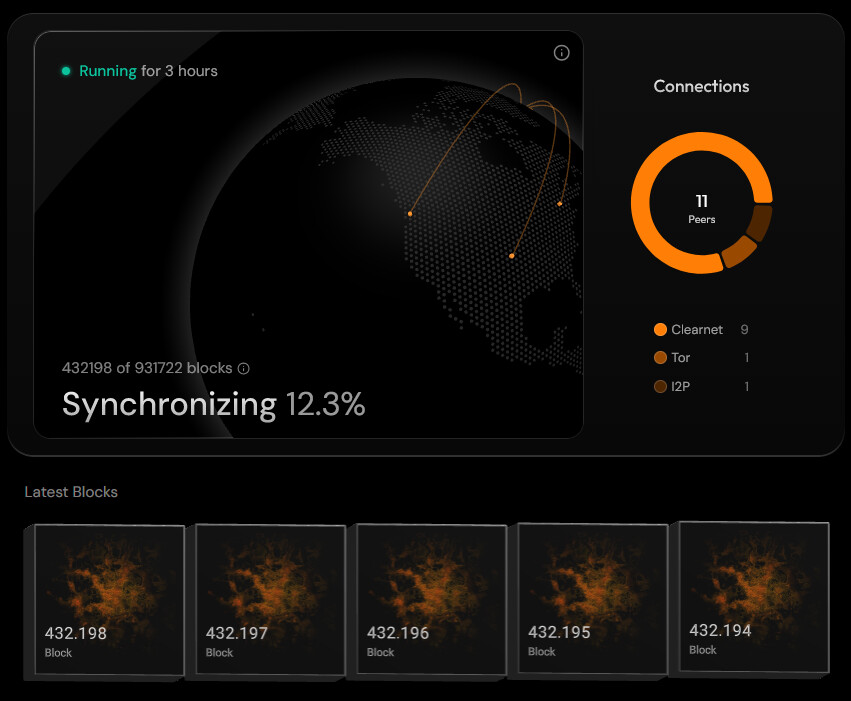Viewport: 851px width, 701px height.
Task: Open block 432.198 tile
Action: click(x=109, y=600)
